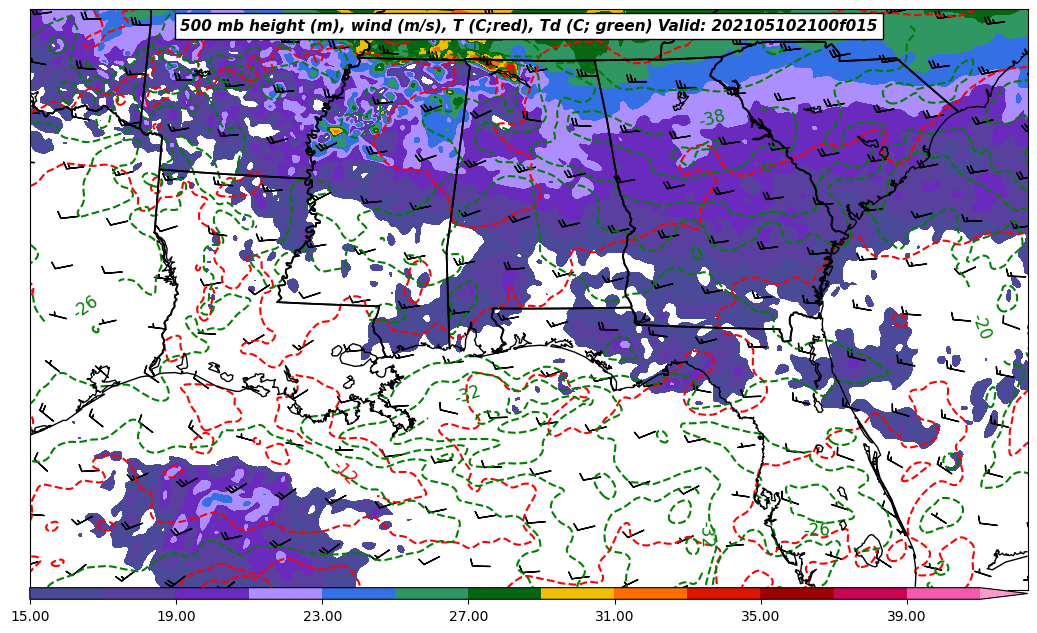Click the colorbar label 19.00

point(176,616)
